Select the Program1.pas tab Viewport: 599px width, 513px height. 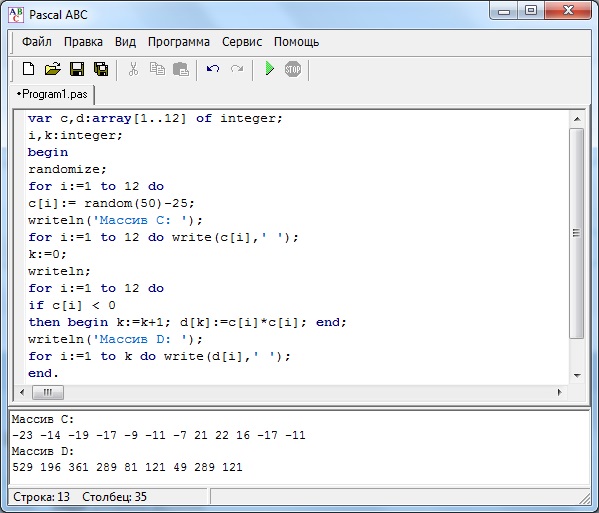(52, 94)
